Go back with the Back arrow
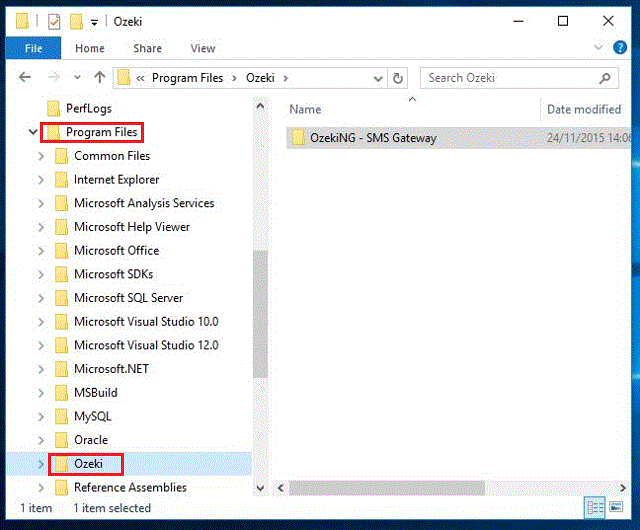Image resolution: width=640 pixels, height=530 pixels. (x=25, y=77)
